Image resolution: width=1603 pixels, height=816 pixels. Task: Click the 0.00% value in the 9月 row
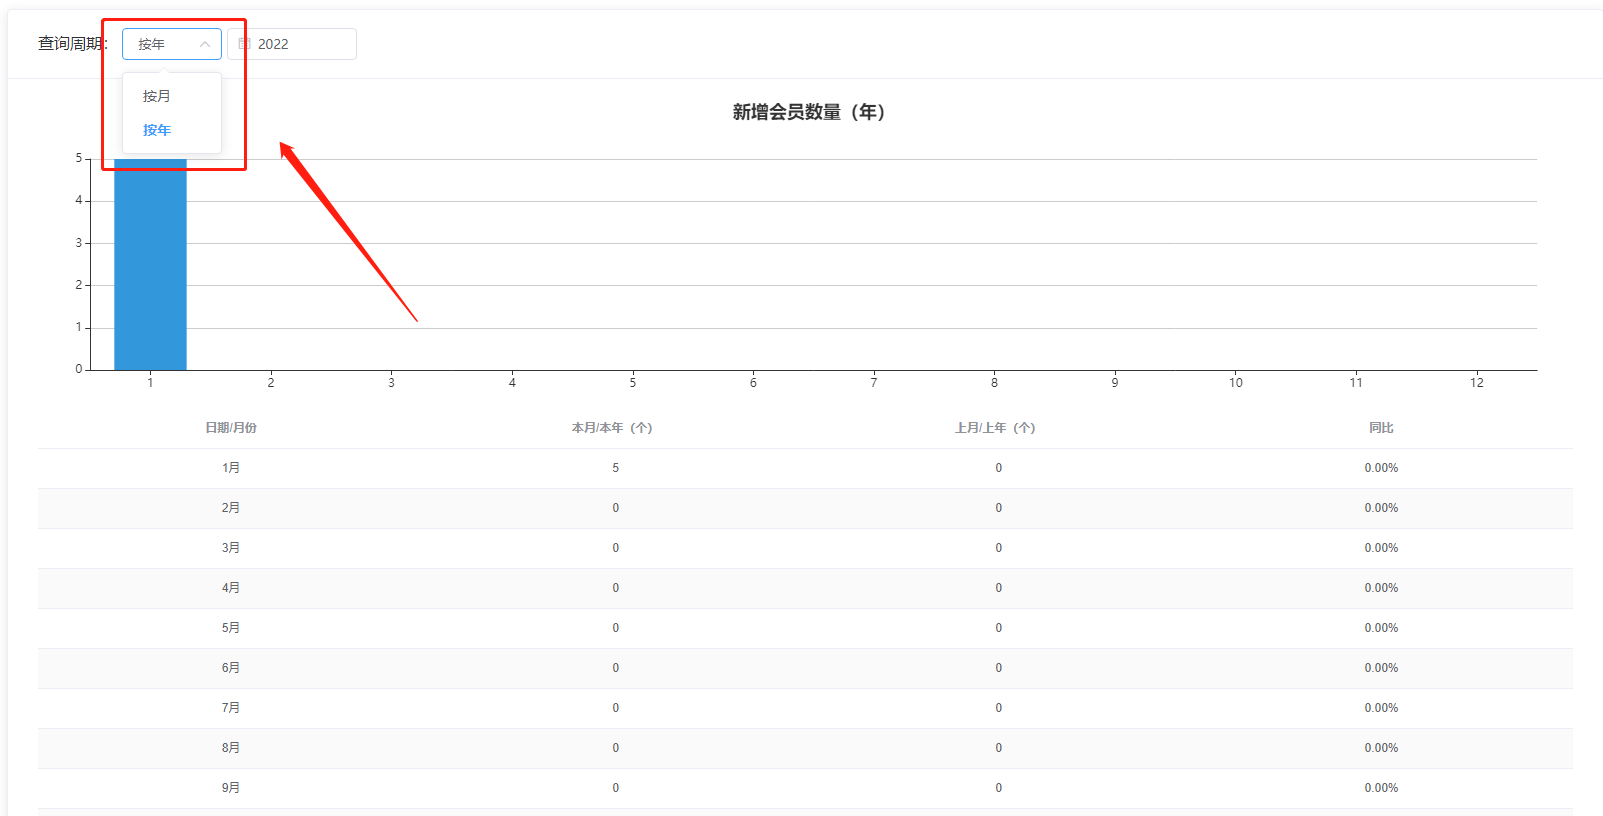(x=1381, y=788)
